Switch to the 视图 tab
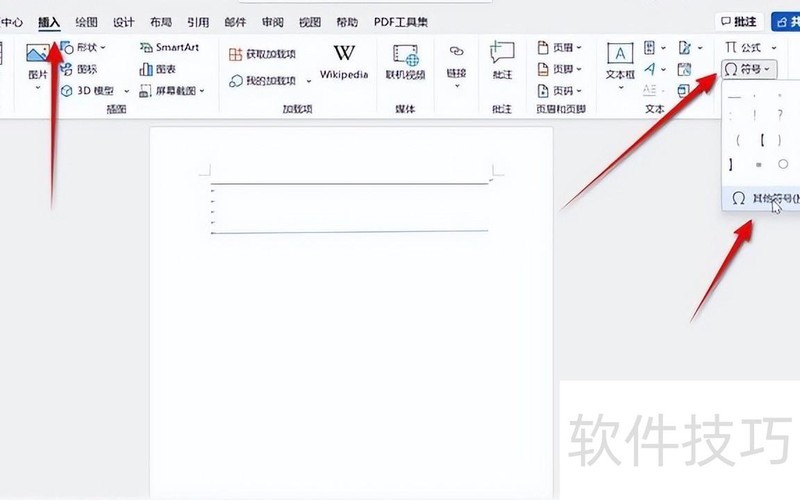 click(310, 22)
